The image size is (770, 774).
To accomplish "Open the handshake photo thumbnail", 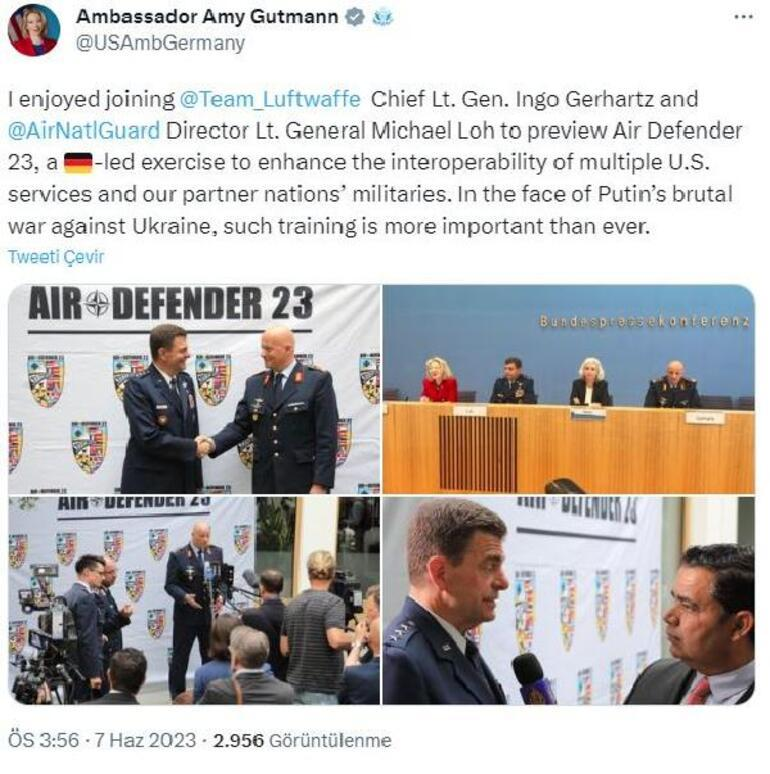I will (x=194, y=389).
